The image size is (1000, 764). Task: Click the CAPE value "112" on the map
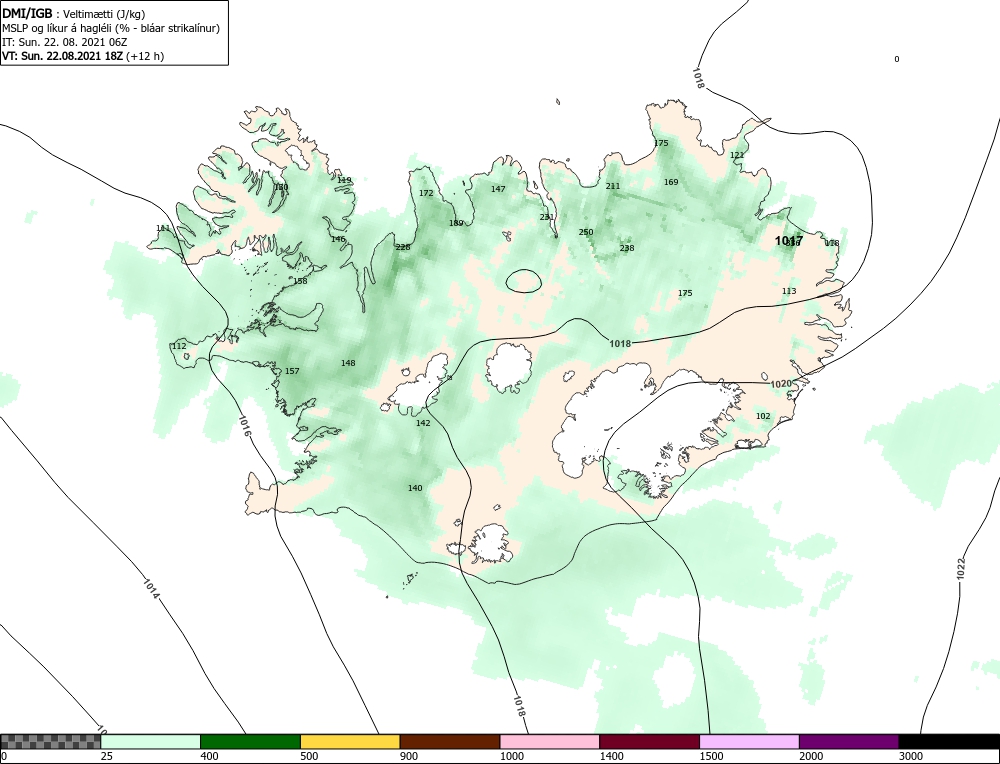click(179, 346)
